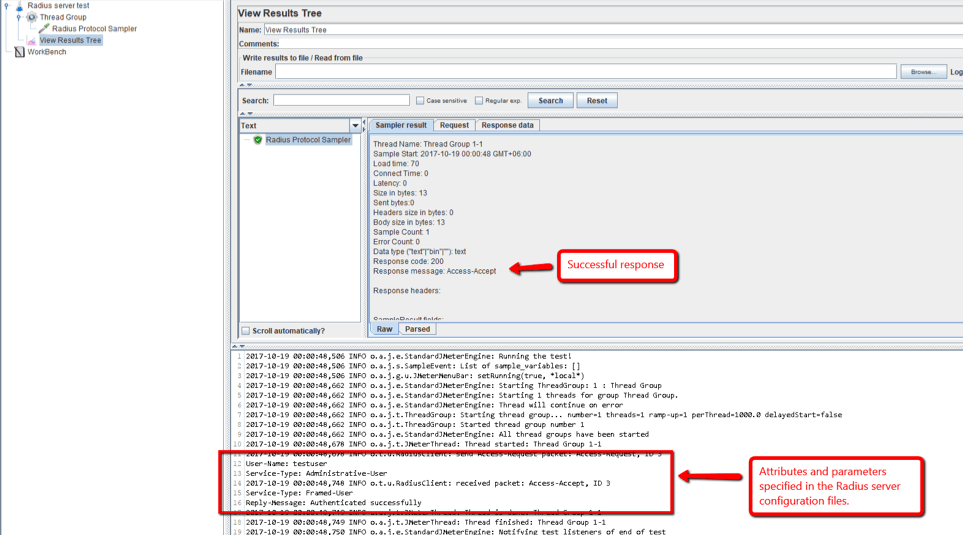
Task: Click collapse arrows above the Search row
Action: tap(246, 85)
